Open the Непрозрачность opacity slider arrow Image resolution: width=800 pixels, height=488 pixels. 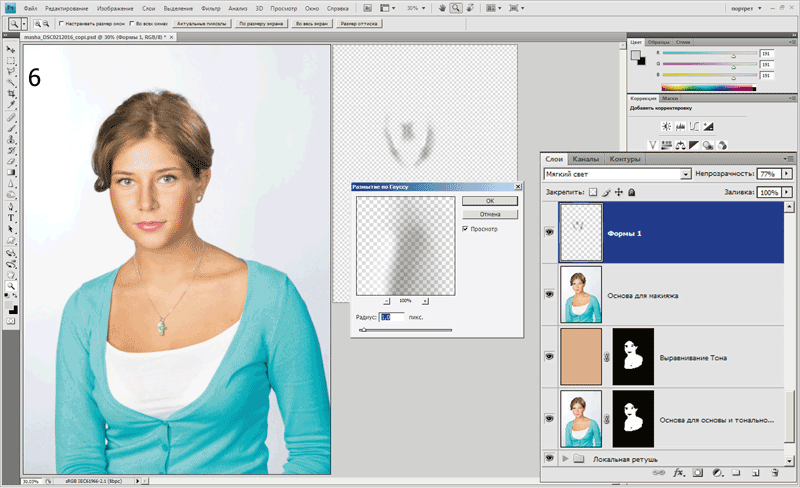coord(788,174)
